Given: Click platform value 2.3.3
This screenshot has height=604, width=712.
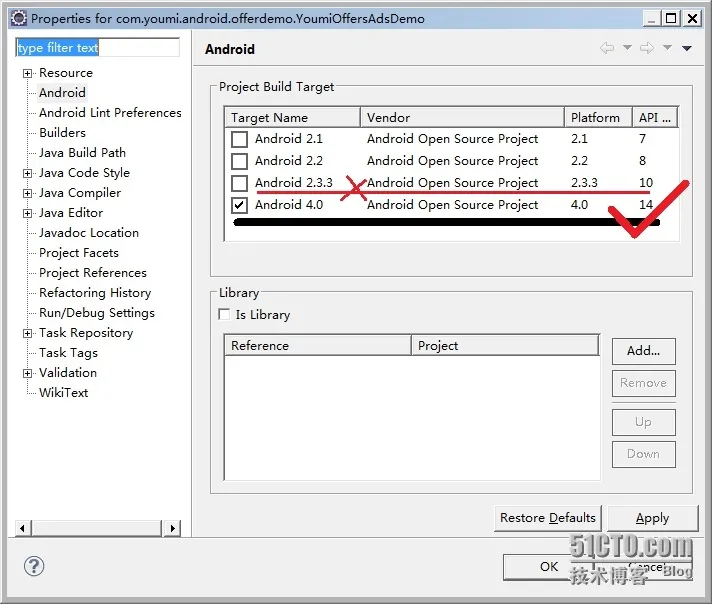Looking at the screenshot, I should click(x=584, y=183).
